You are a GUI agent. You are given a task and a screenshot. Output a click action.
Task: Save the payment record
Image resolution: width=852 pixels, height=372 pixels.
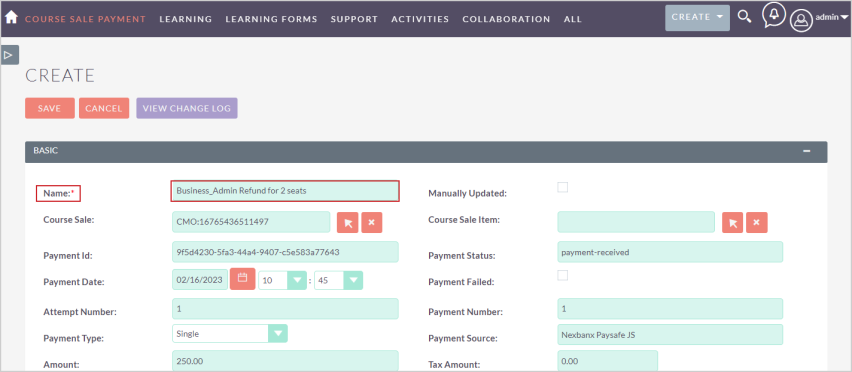49,108
